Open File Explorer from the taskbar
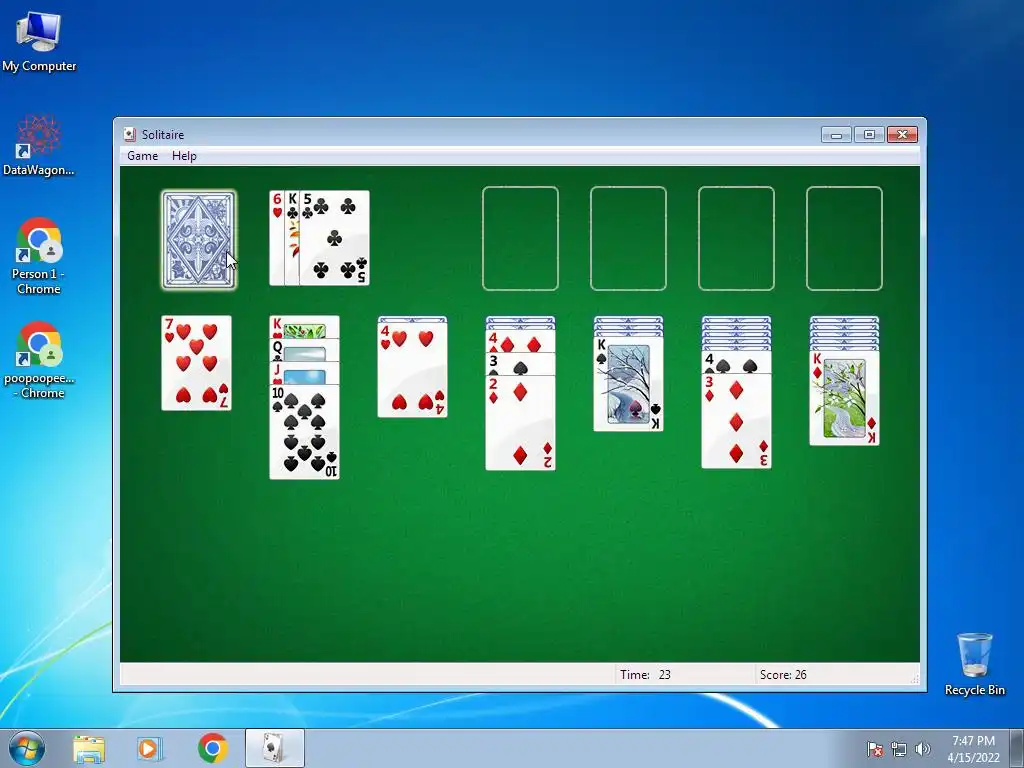 click(89, 748)
